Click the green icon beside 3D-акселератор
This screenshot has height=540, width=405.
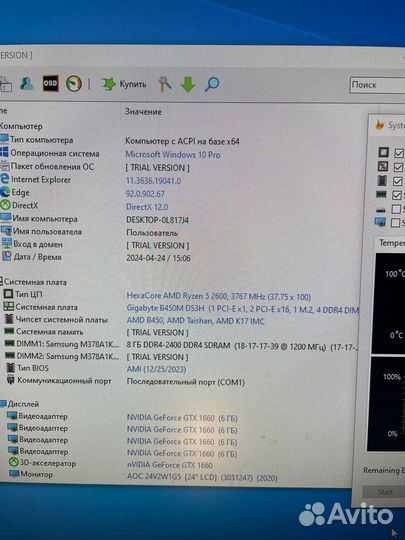(x=13, y=462)
